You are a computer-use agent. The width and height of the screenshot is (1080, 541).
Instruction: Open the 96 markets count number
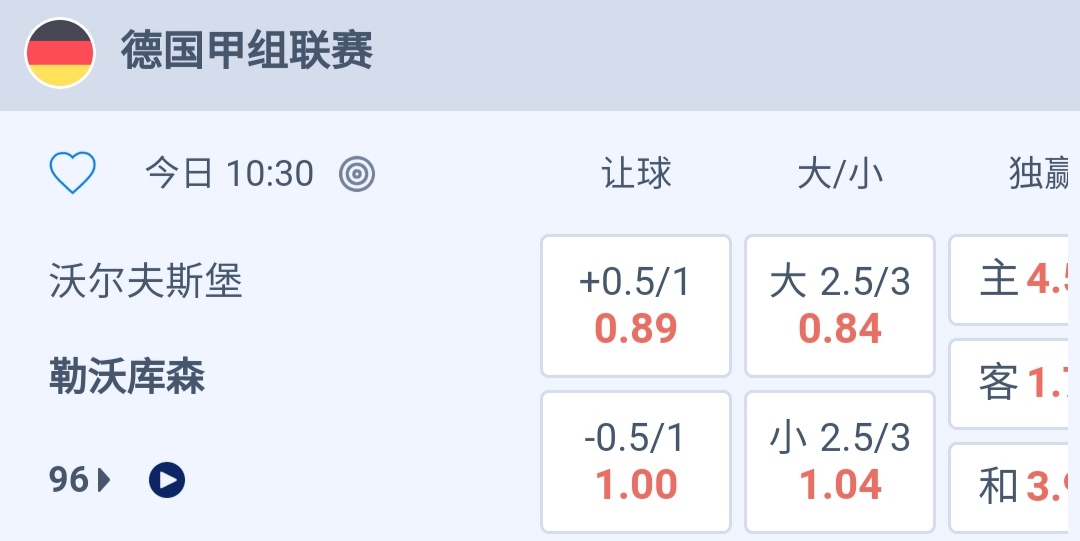coord(69,481)
